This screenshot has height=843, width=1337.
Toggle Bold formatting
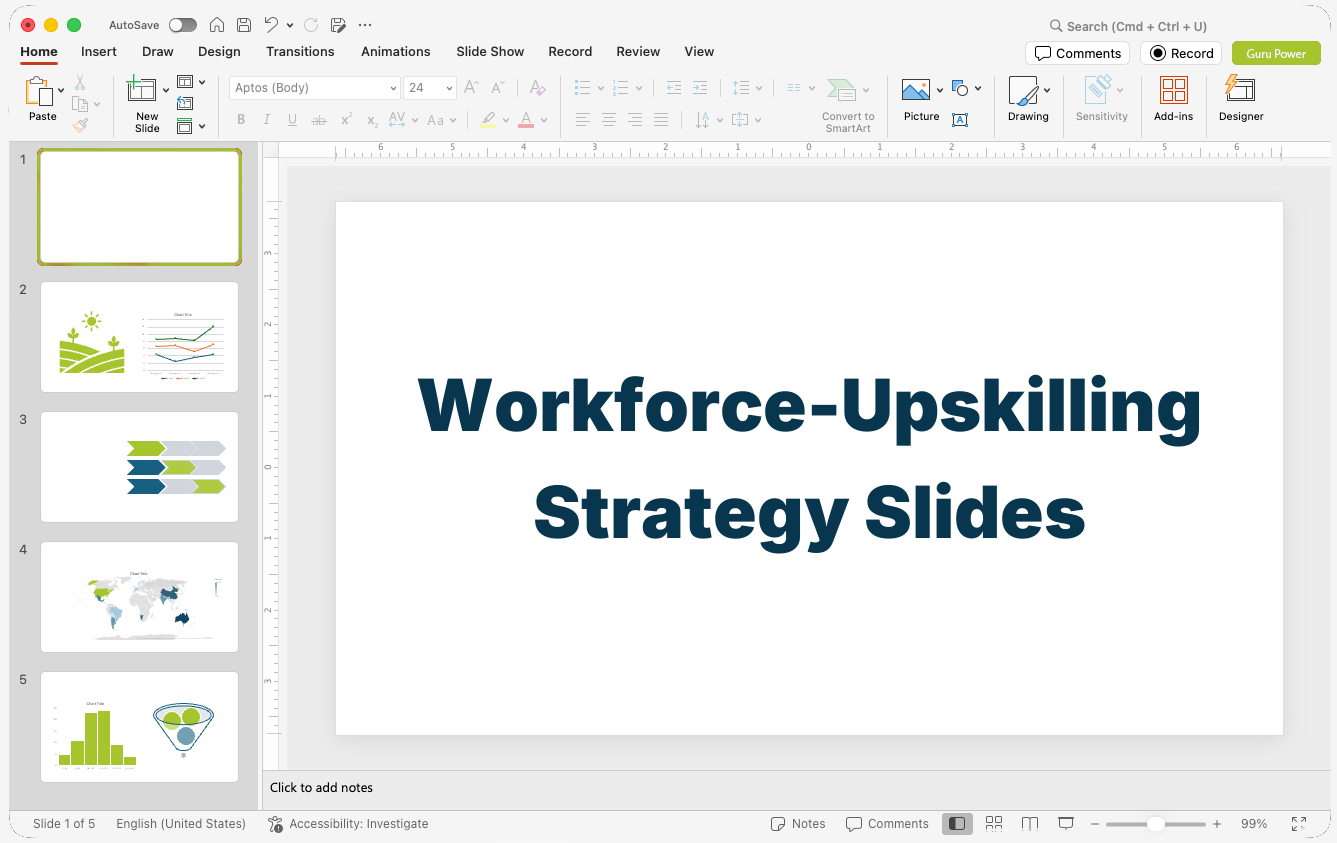pyautogui.click(x=241, y=120)
